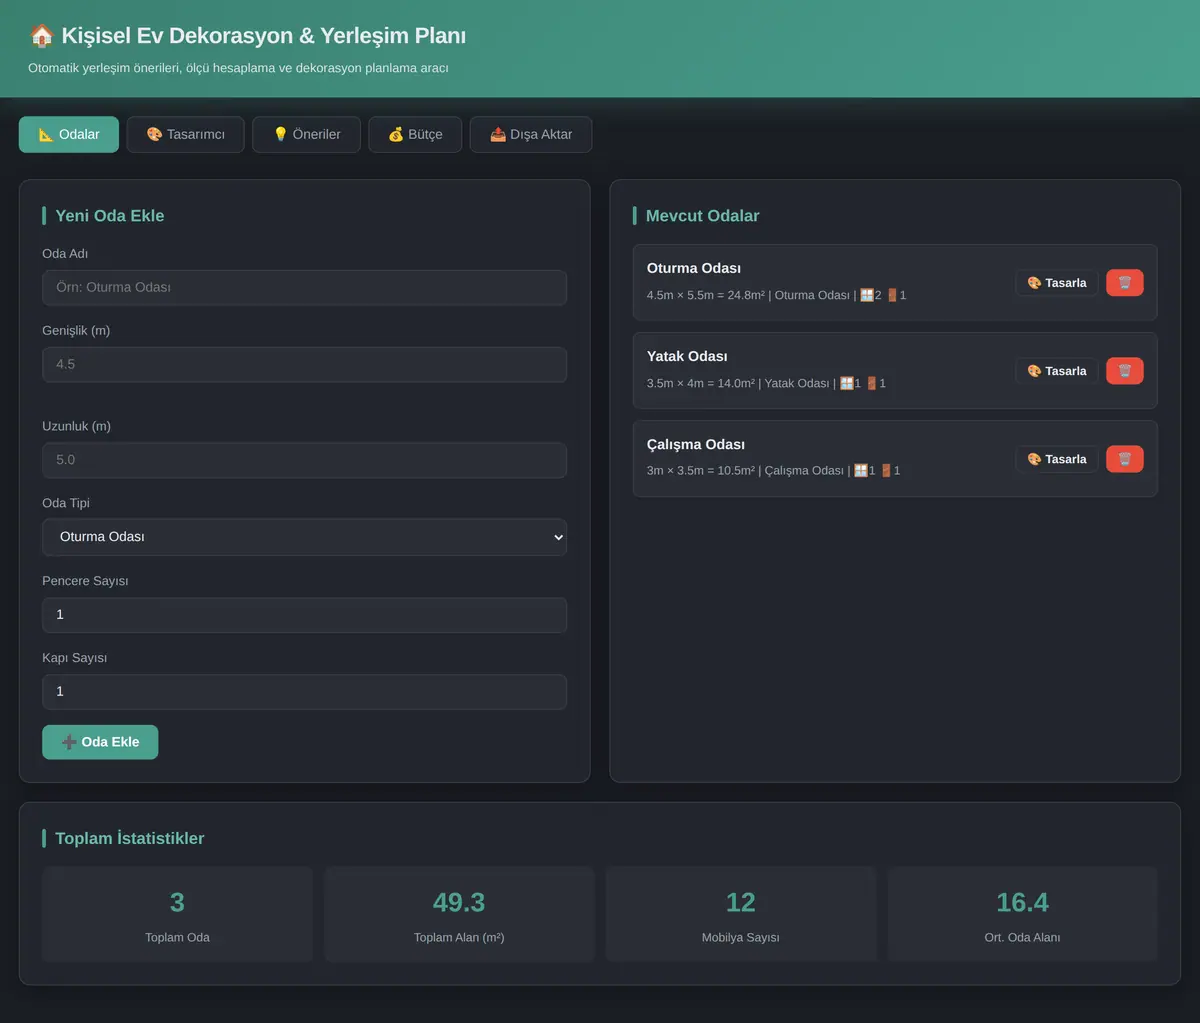Click Tasarla for Çalışma Odası

pyautogui.click(x=1057, y=459)
